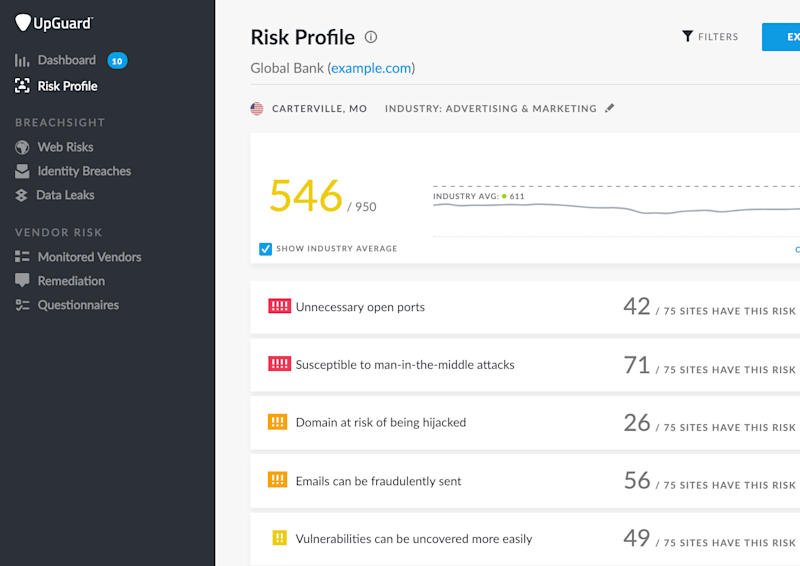
Task: Click Industry: Advertising & Marketing label
Action: click(490, 109)
